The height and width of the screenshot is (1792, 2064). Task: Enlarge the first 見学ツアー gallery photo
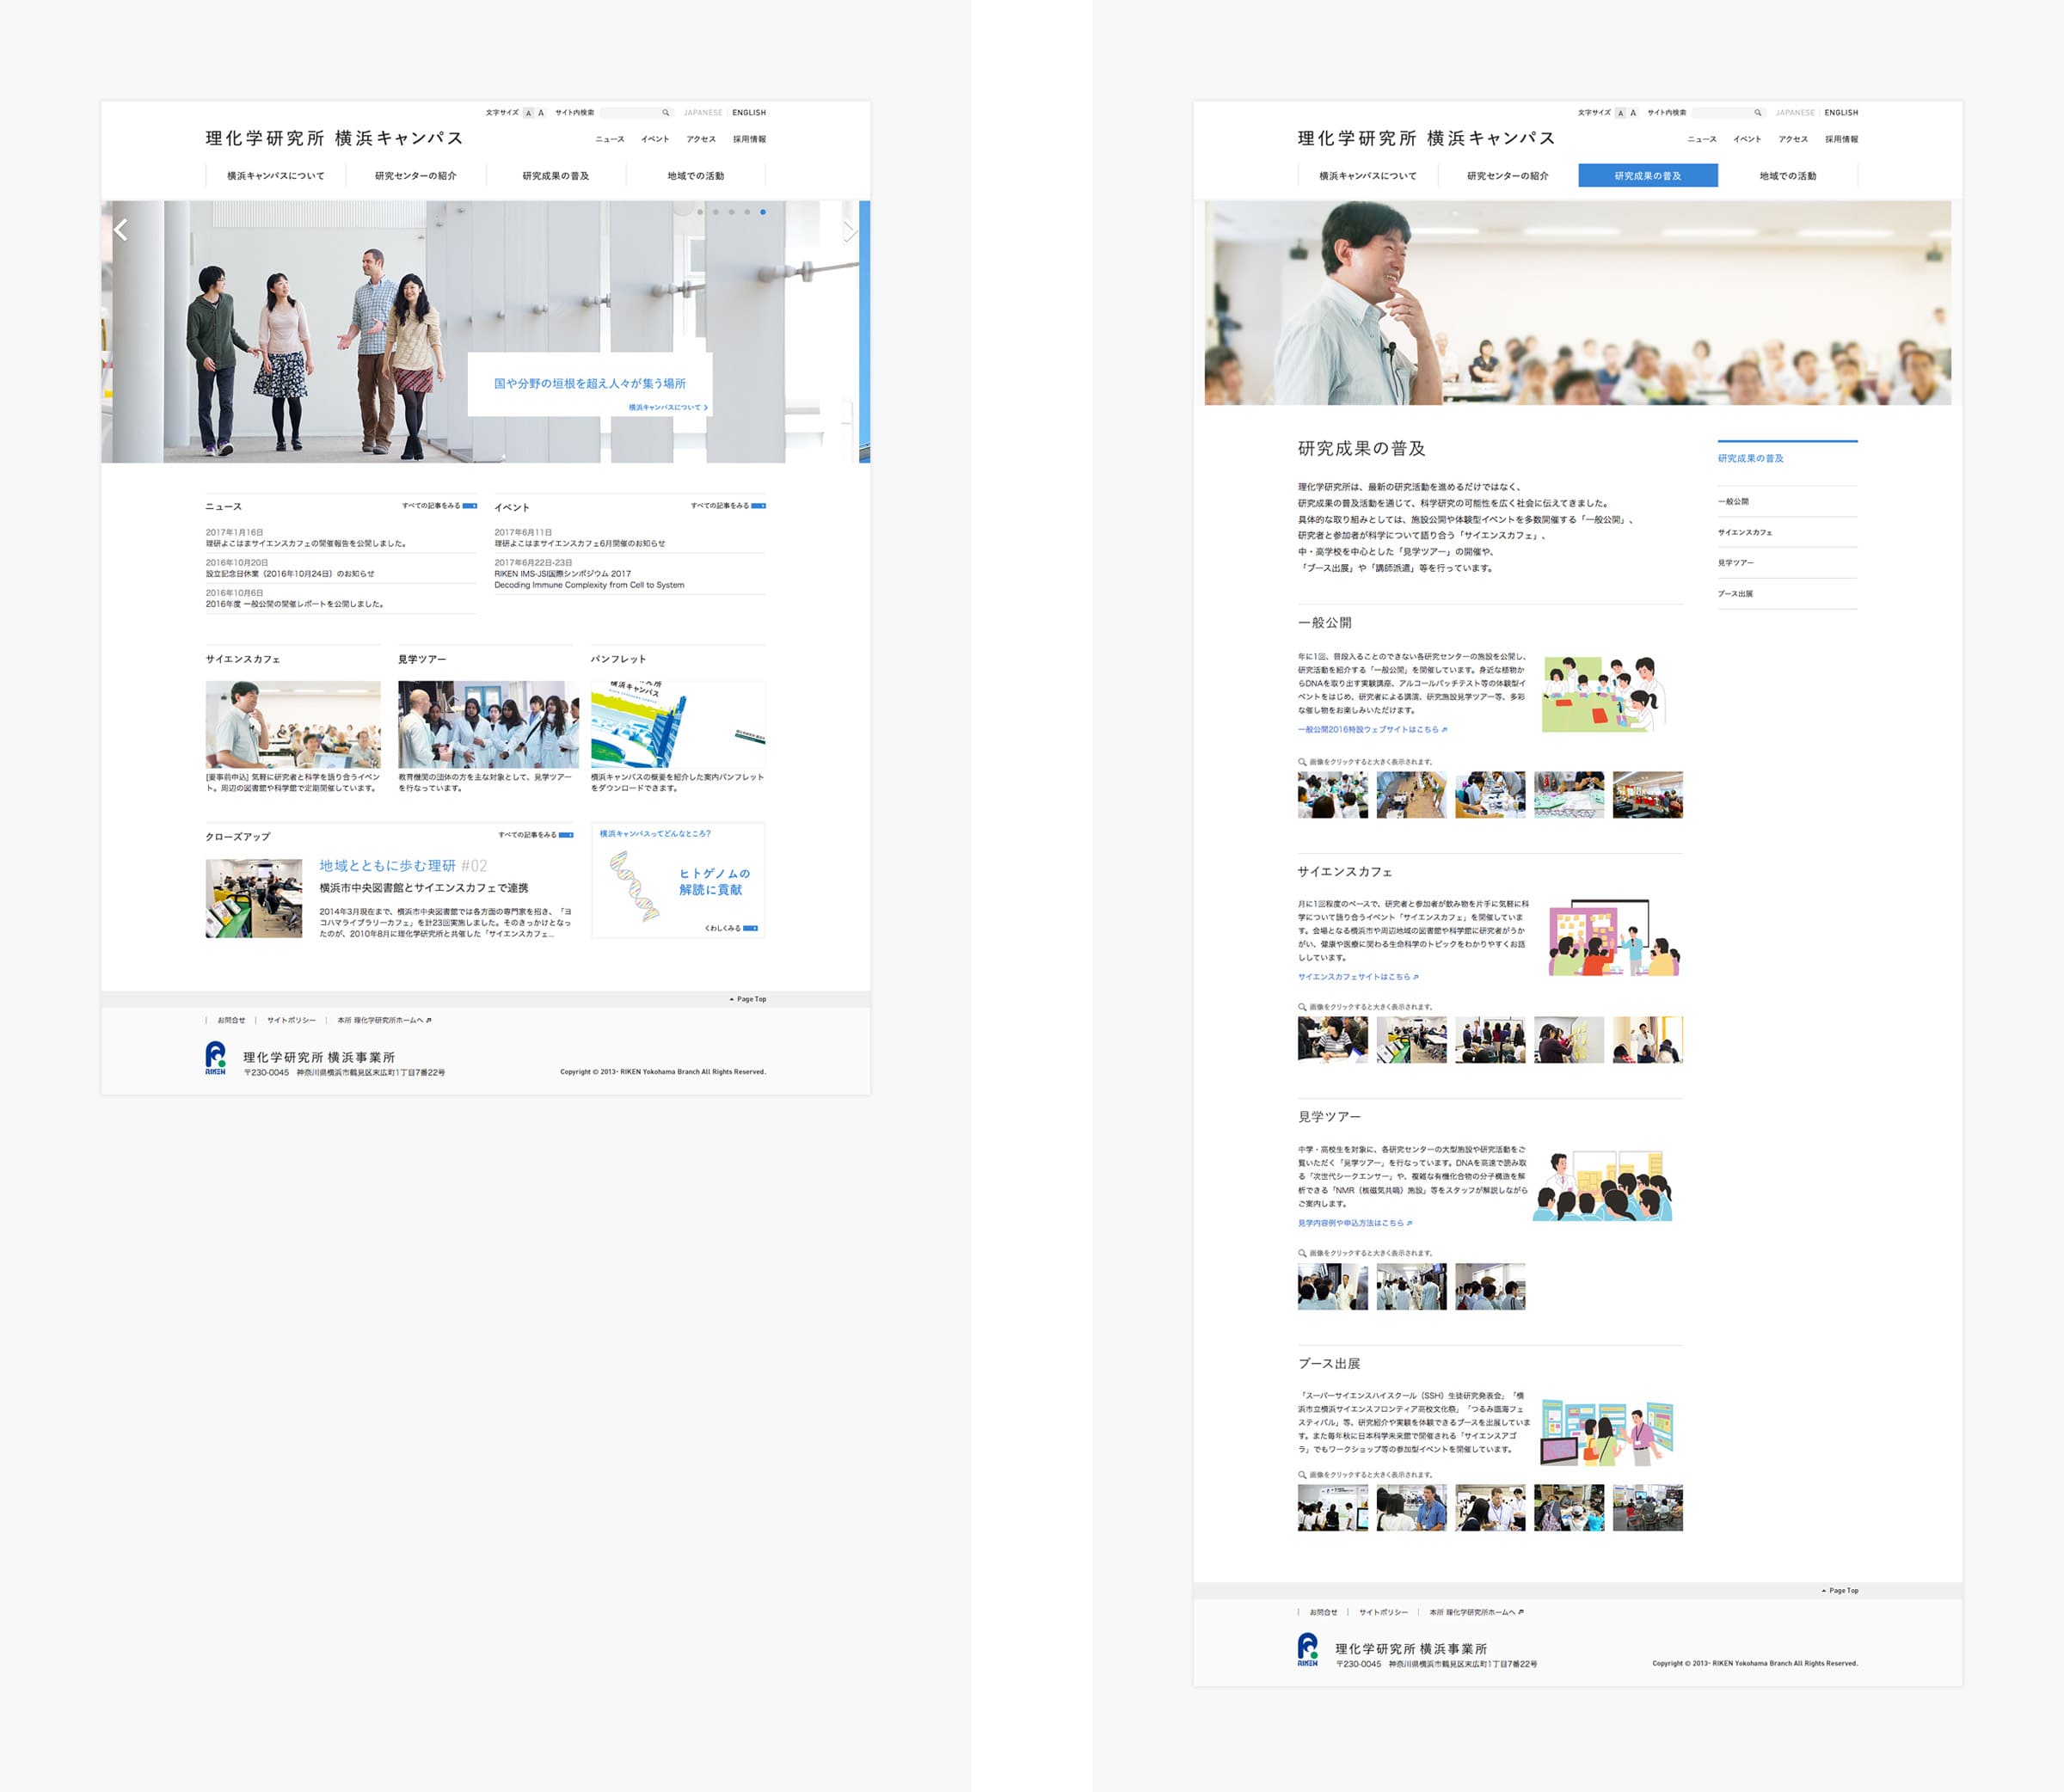click(1333, 1287)
